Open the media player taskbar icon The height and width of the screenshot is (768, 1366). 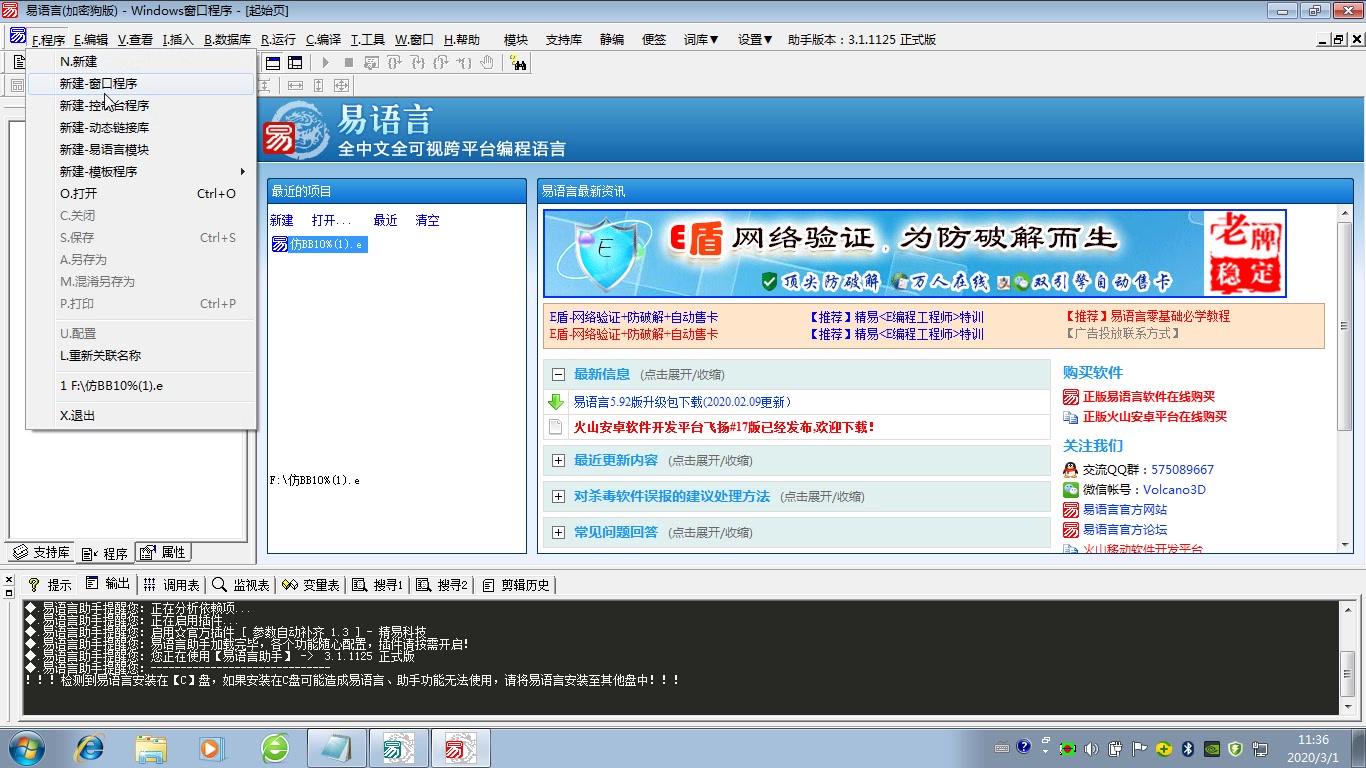(x=212, y=748)
